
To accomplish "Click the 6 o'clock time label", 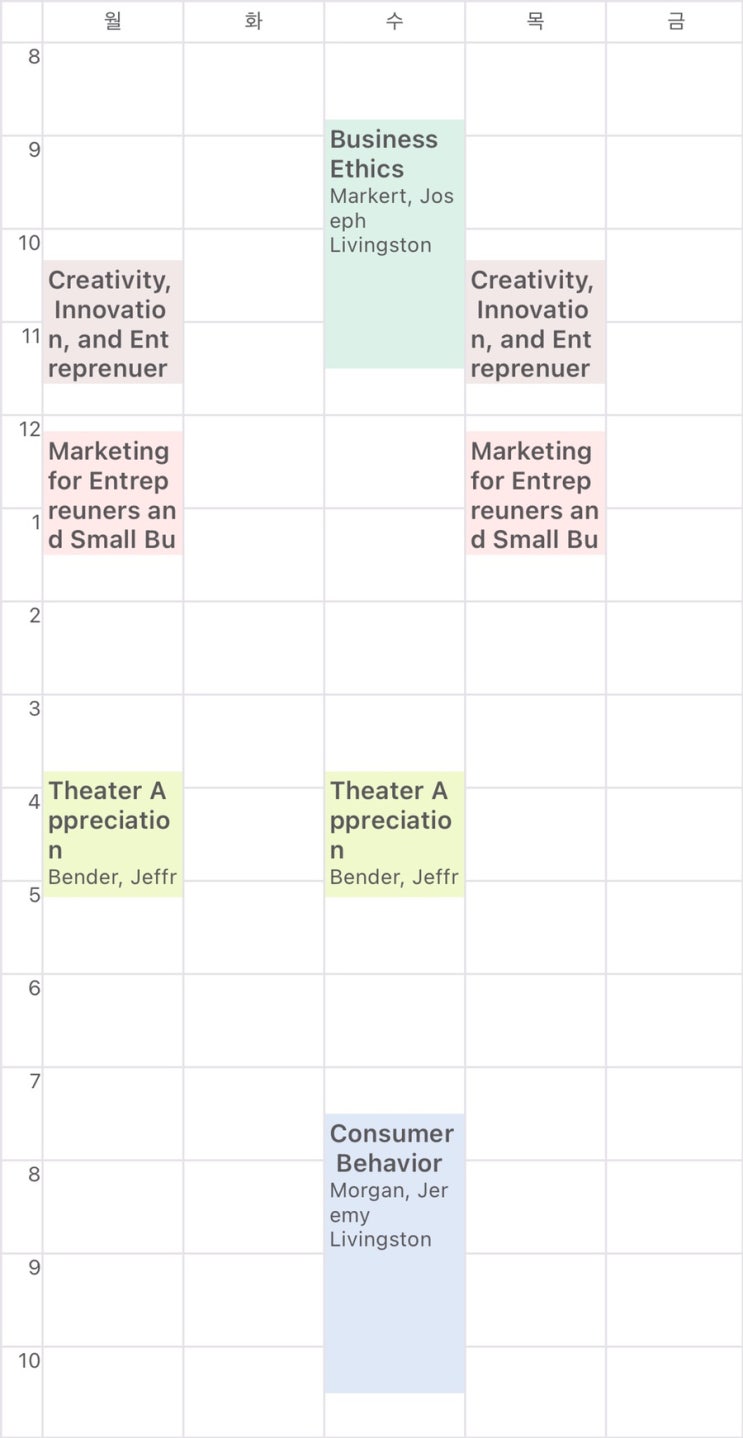I will click(34, 988).
